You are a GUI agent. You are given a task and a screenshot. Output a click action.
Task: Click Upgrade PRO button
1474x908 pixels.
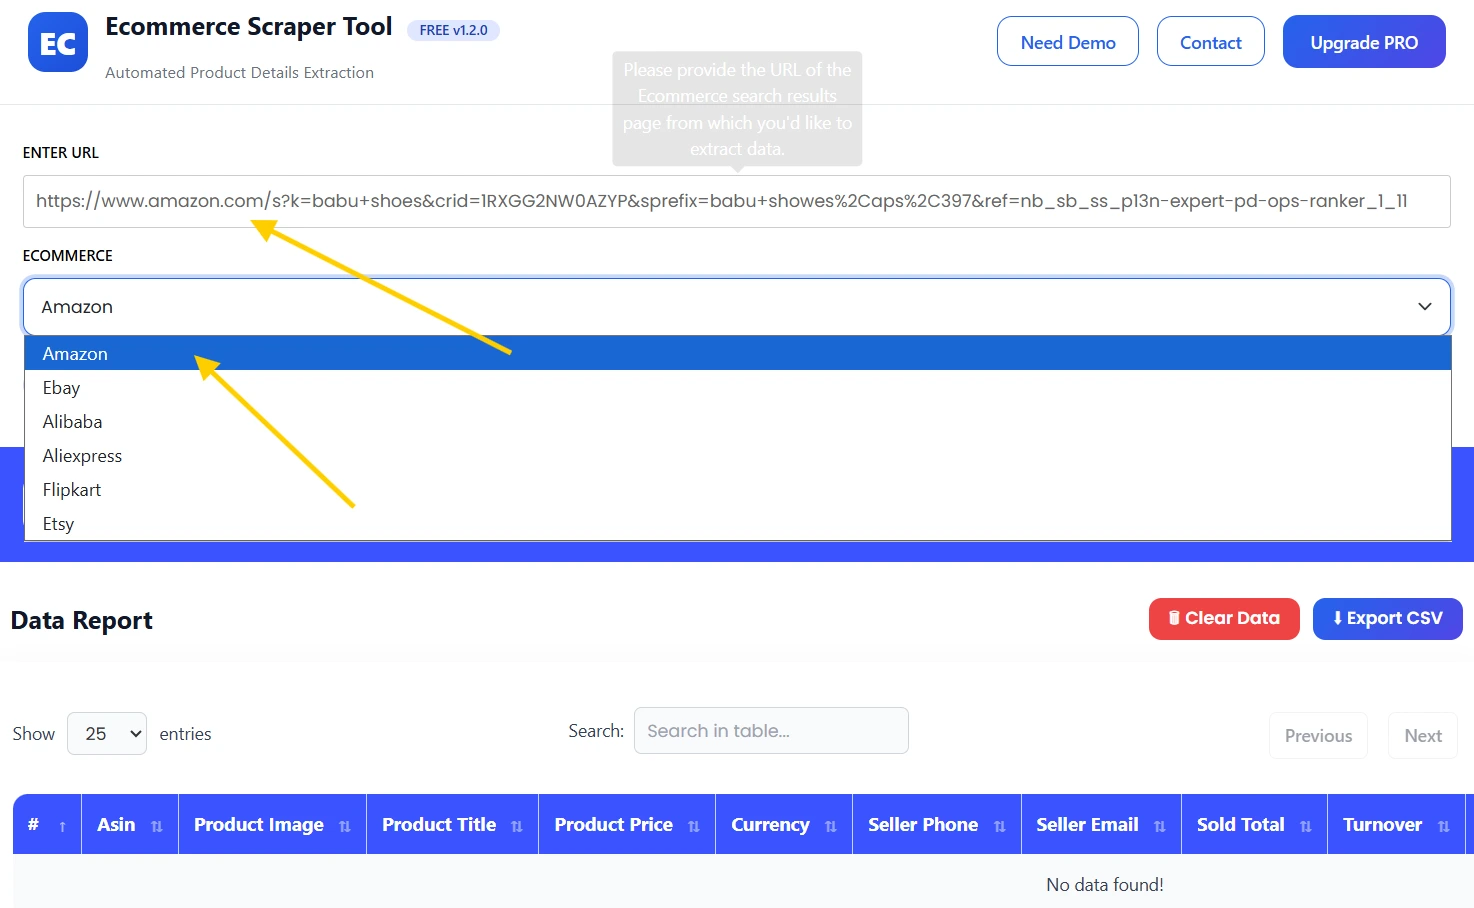(x=1364, y=42)
